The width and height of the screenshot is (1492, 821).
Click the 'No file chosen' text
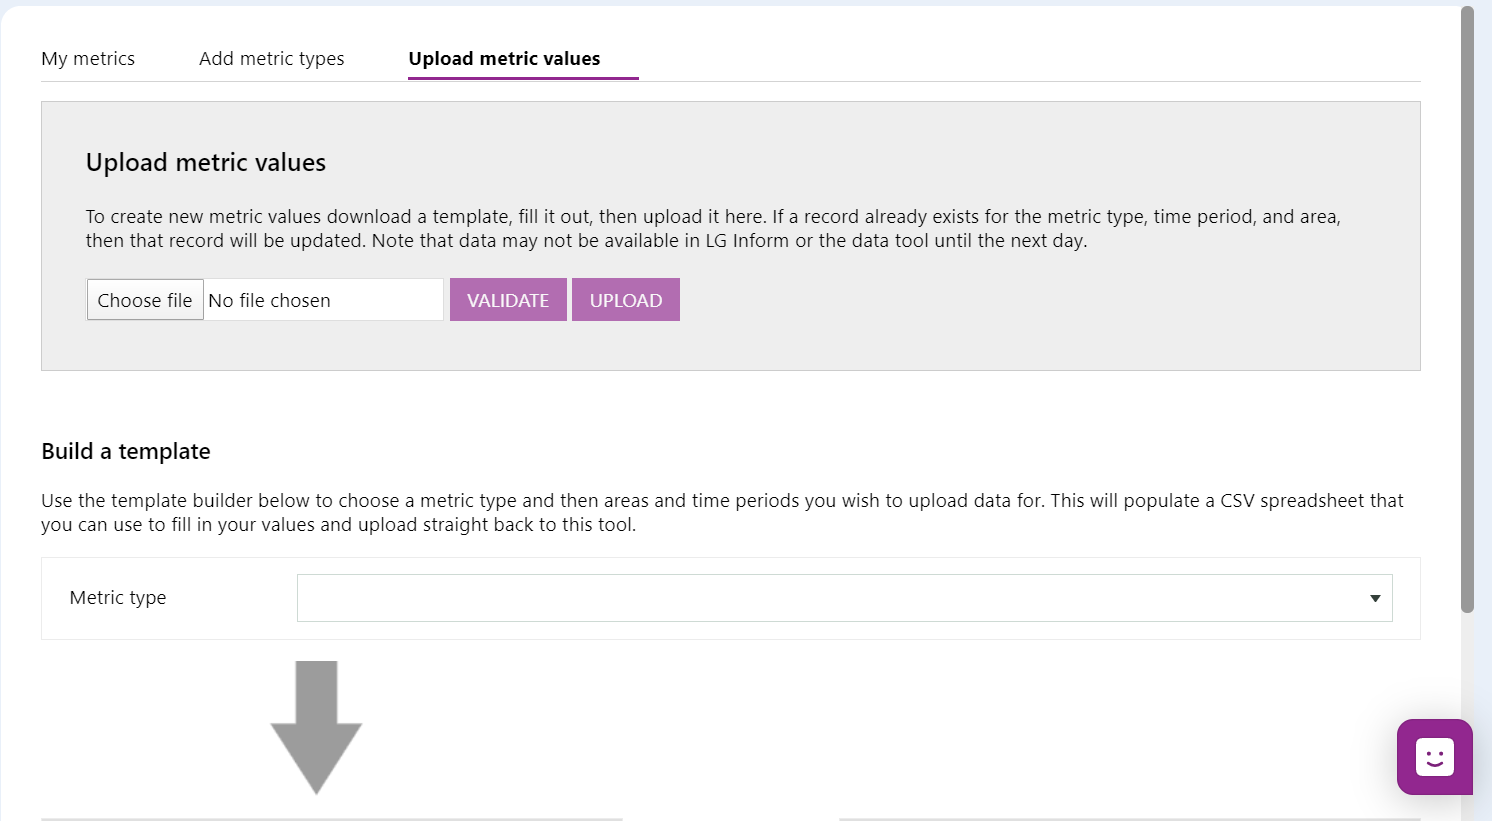[269, 301]
